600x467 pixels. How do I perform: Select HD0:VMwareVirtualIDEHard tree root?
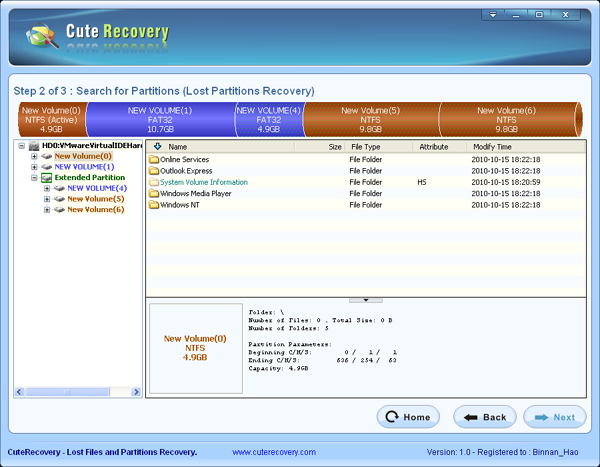[92, 145]
